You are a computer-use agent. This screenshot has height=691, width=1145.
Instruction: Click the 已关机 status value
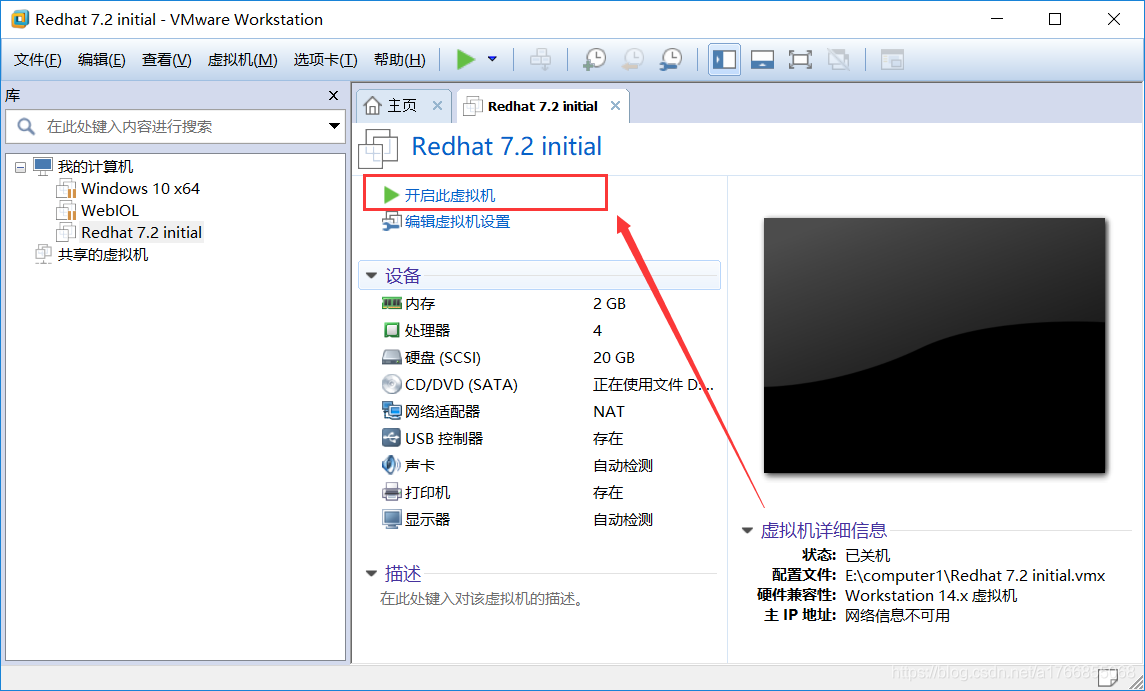pyautogui.click(x=868, y=555)
